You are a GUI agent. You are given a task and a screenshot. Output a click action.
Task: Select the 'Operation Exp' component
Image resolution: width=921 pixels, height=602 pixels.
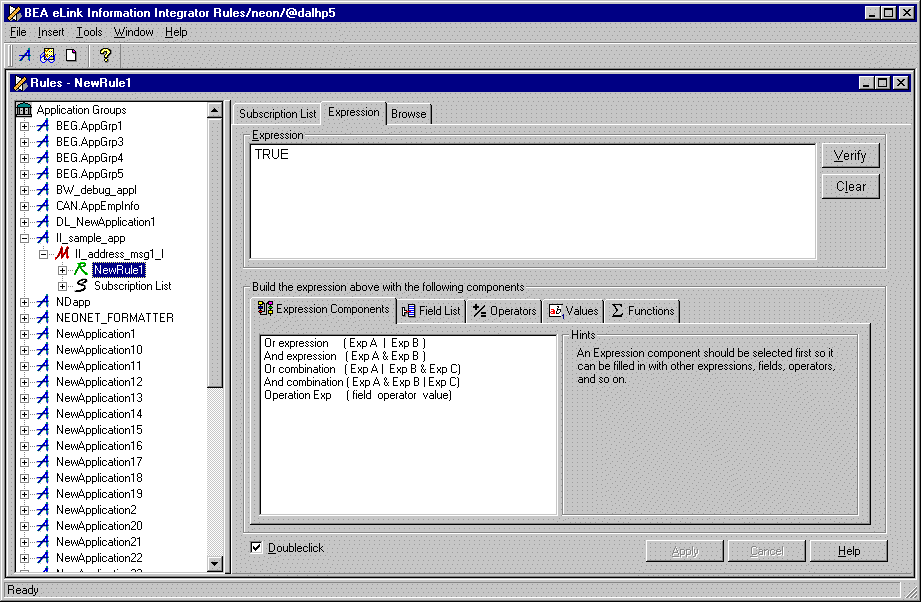point(358,395)
